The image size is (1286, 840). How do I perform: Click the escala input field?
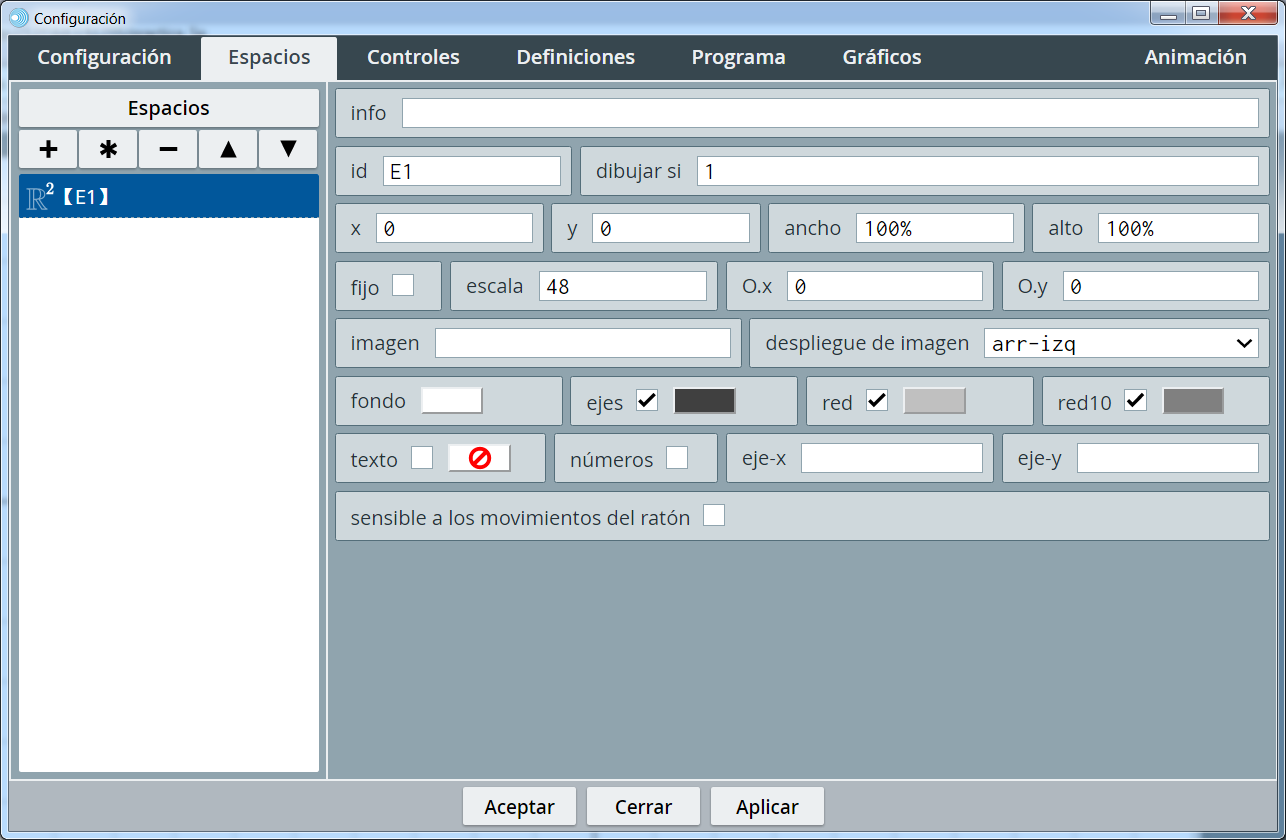coord(622,286)
